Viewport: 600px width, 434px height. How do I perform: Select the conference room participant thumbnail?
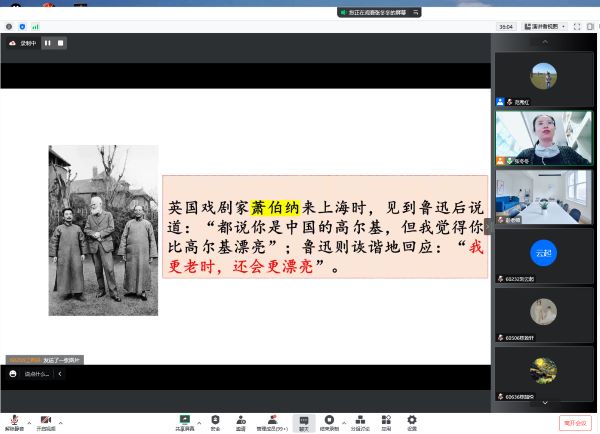(x=543, y=197)
